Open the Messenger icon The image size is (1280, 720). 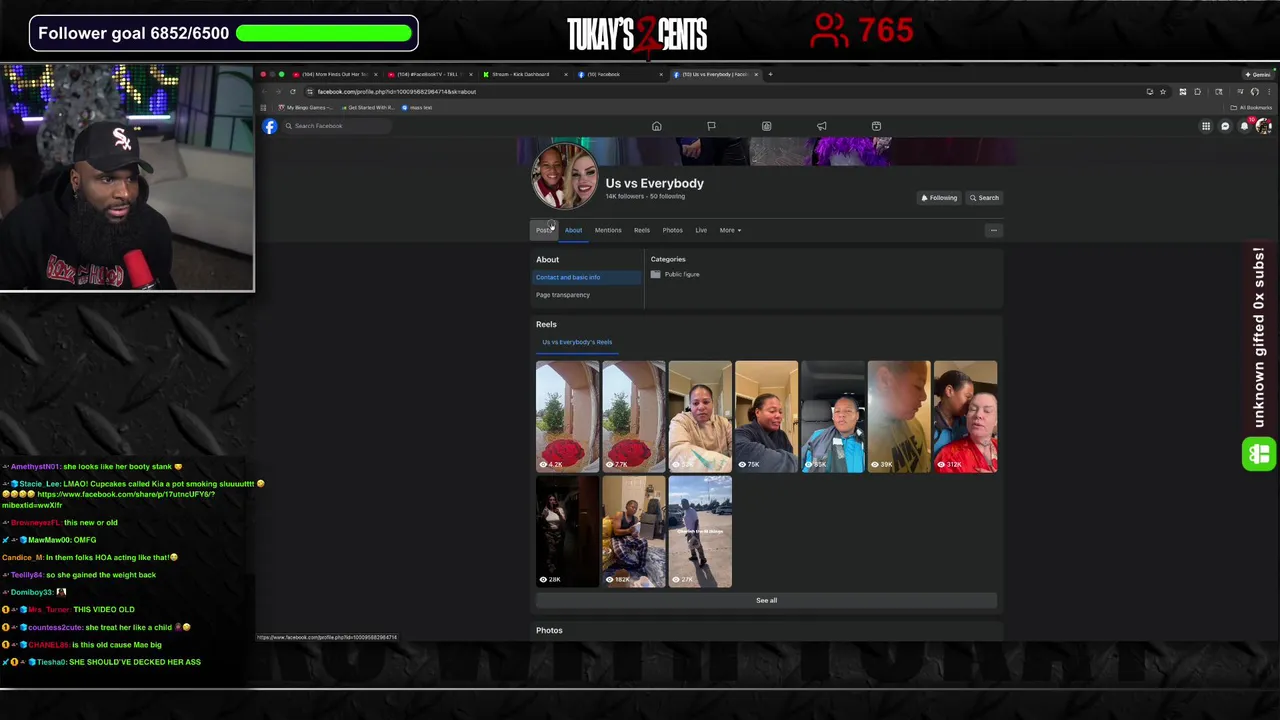point(1225,126)
